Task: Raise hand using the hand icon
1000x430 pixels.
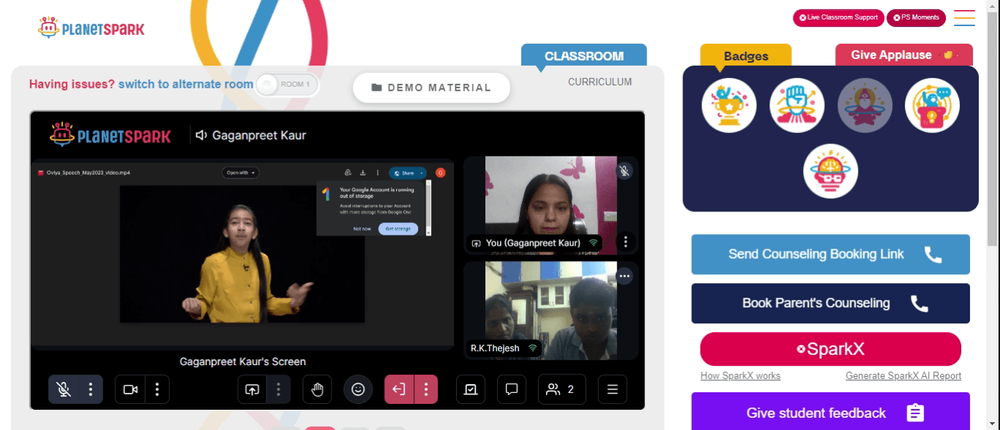Action: tap(317, 389)
